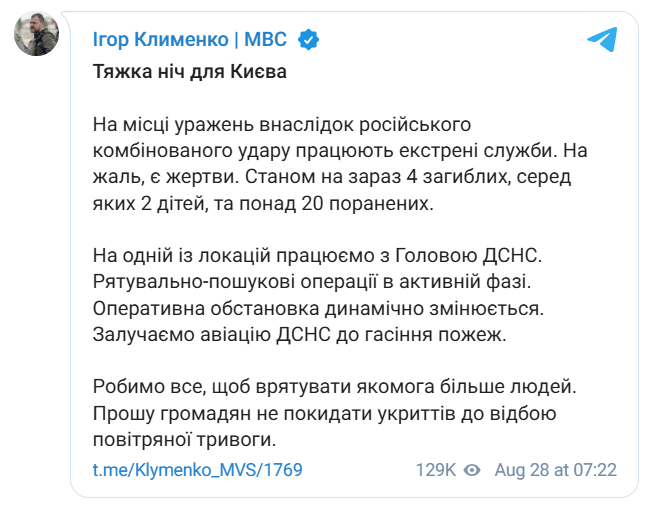This screenshot has width=651, height=506.
Task: Click the Aug 28 at 07:22 timestamp
Action: coord(558,469)
